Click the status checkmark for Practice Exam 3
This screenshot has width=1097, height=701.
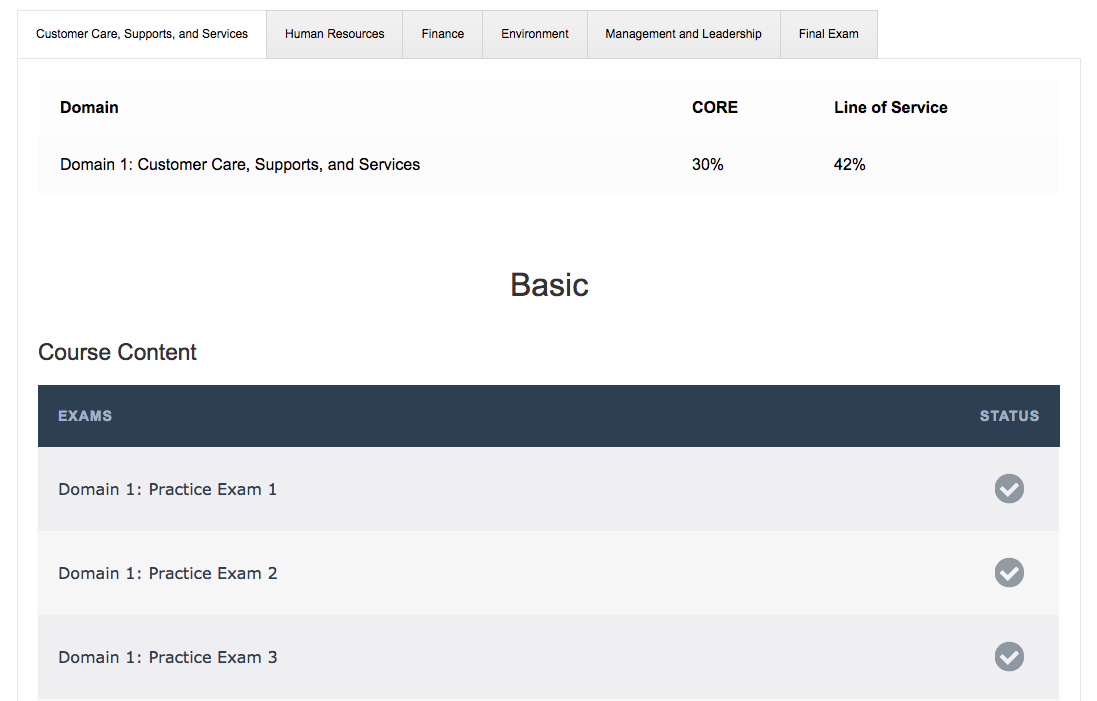tap(1009, 657)
